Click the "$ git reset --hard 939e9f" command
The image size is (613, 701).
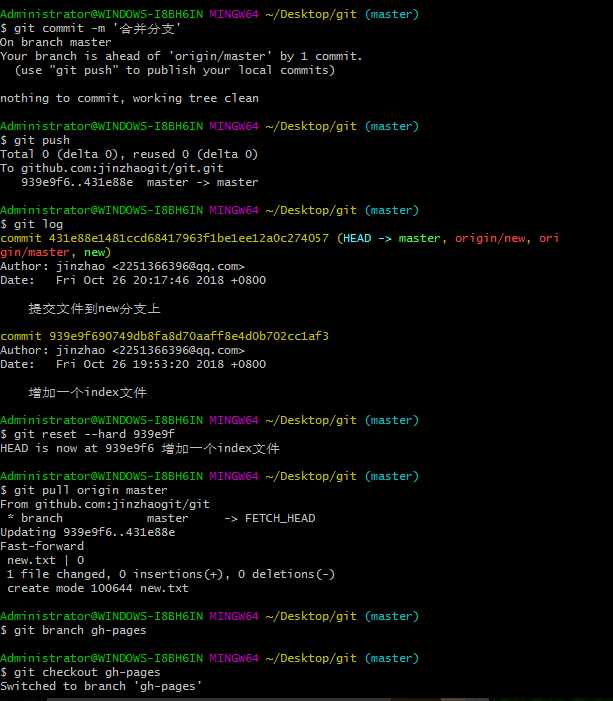tap(87, 434)
